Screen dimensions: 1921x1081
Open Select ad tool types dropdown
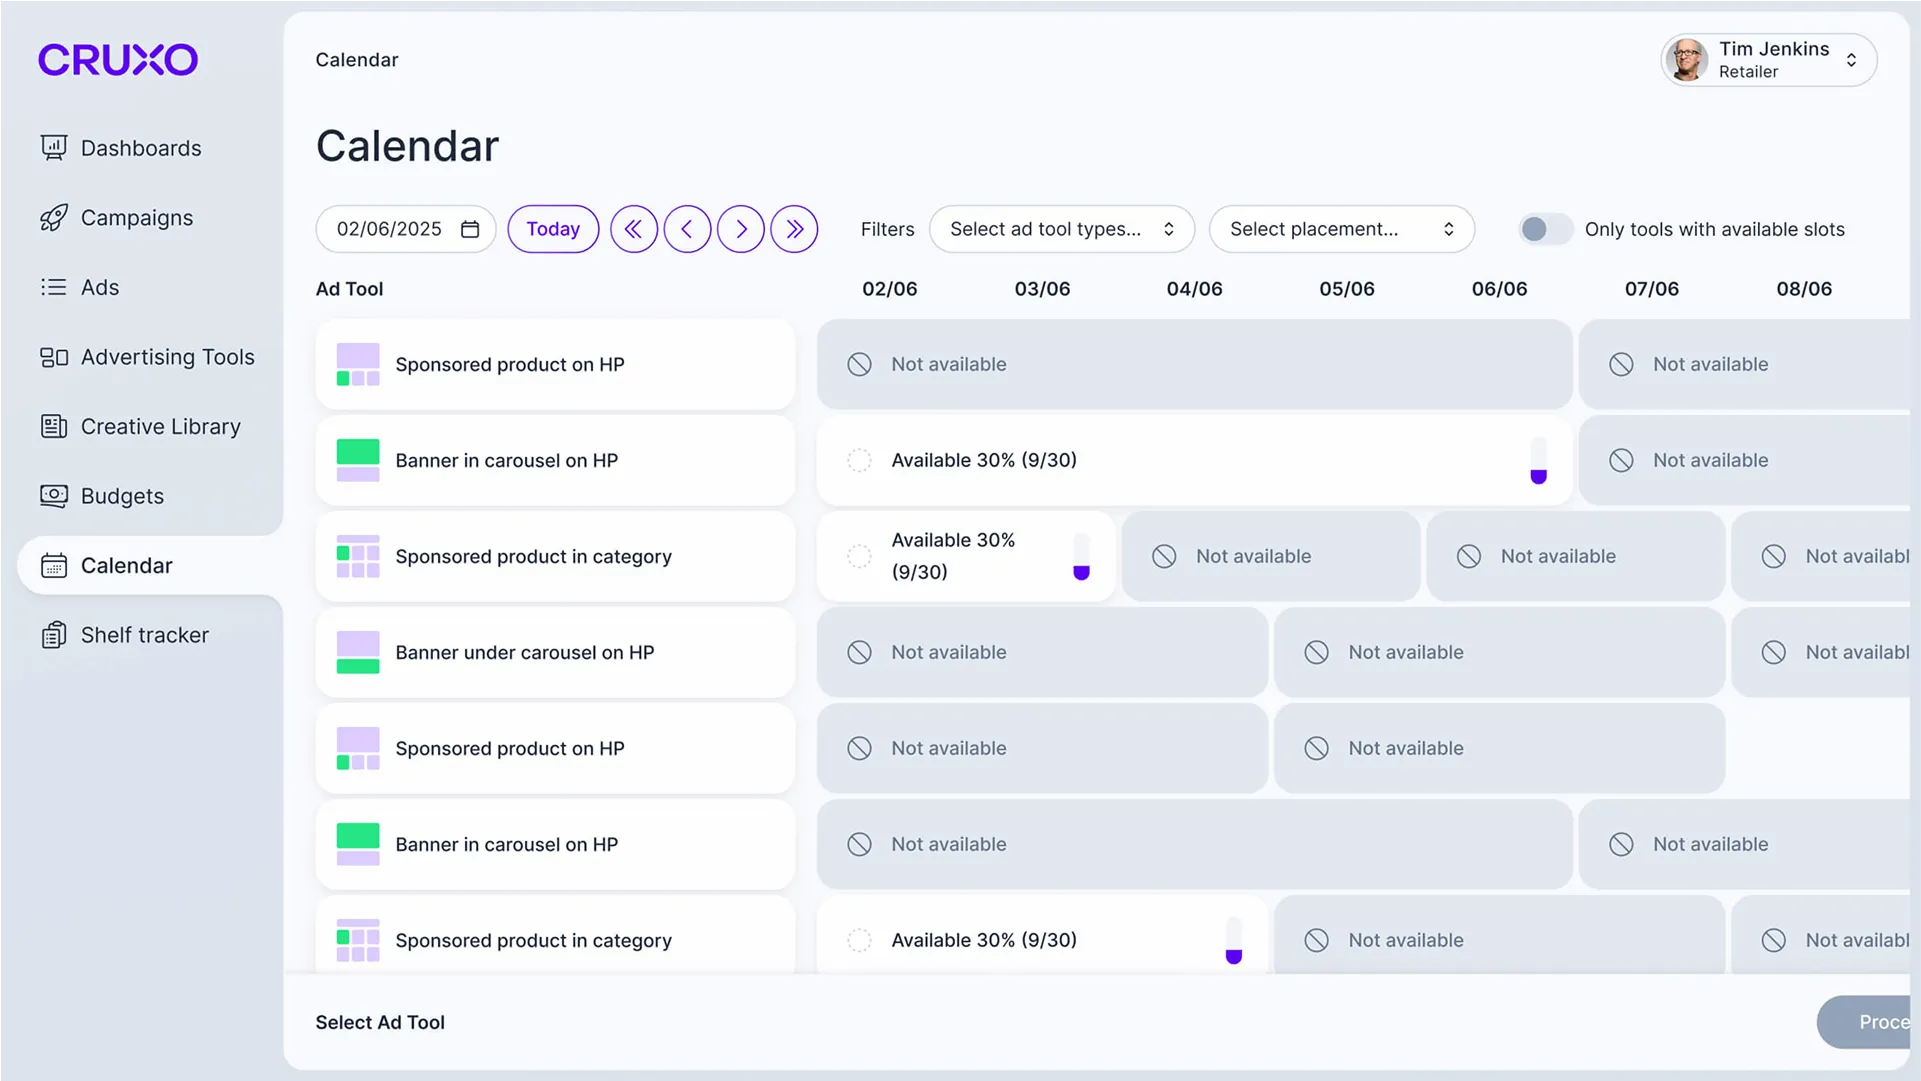(x=1061, y=229)
